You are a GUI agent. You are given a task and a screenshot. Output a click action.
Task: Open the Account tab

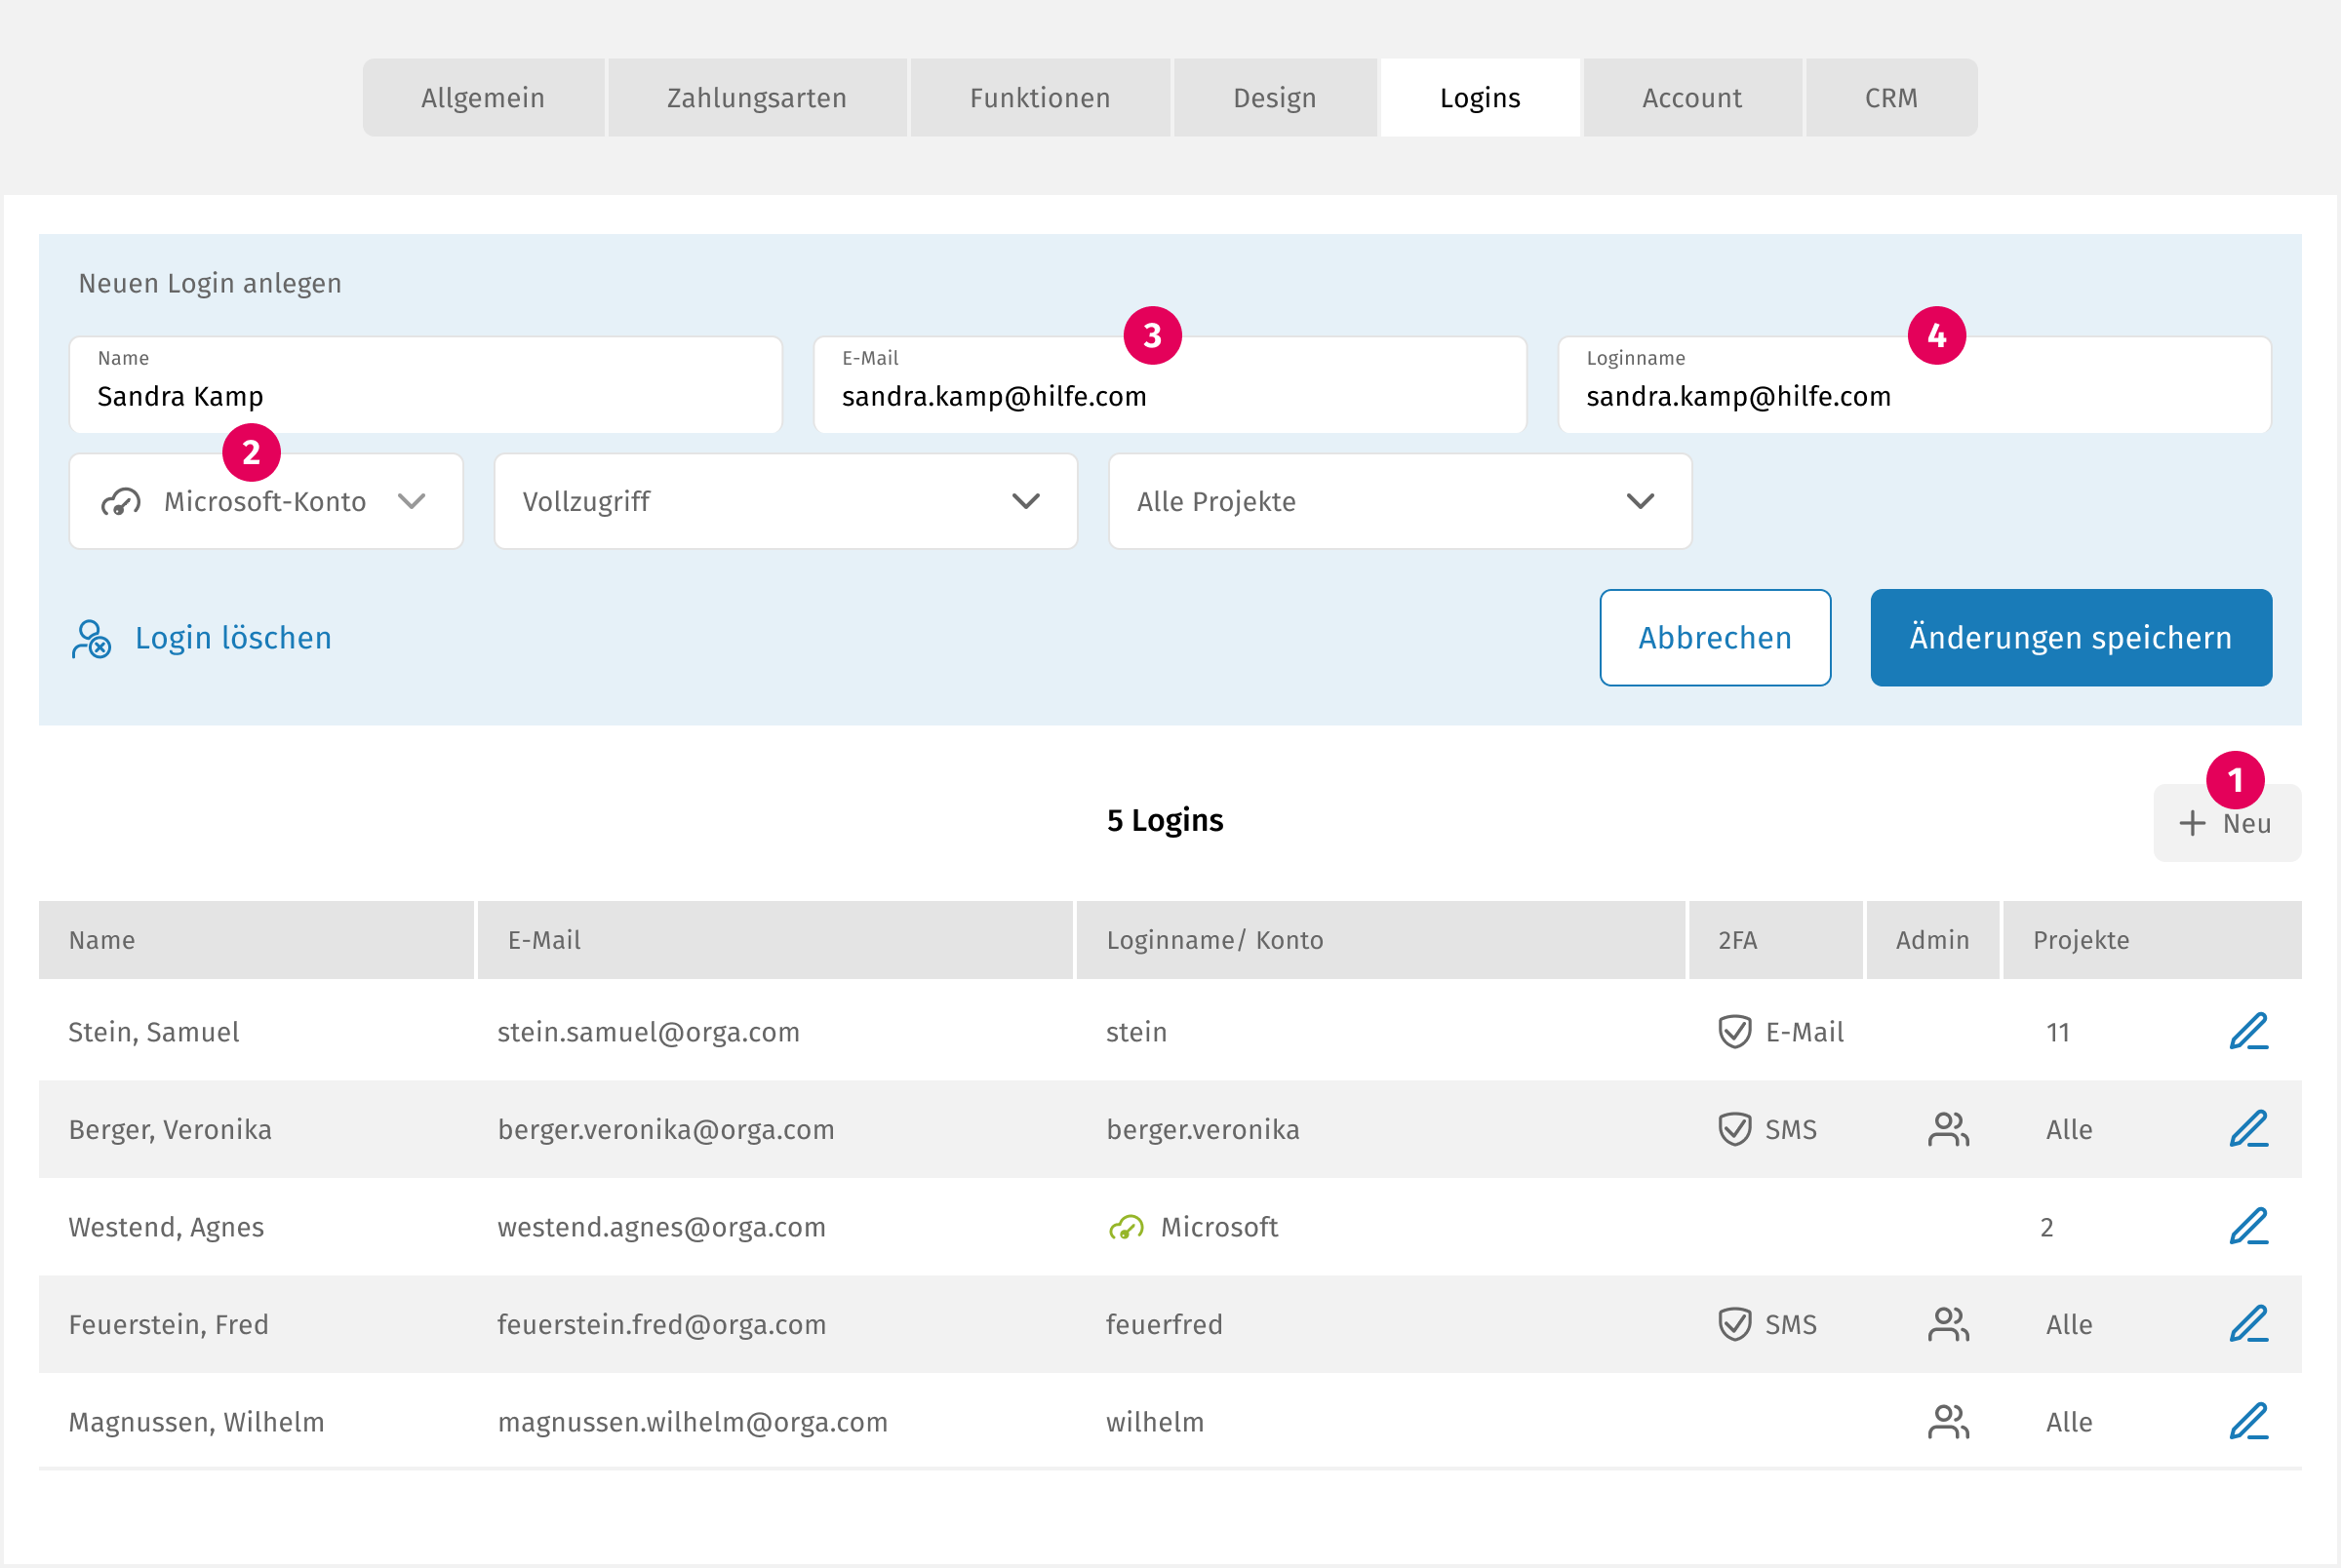click(x=1691, y=98)
